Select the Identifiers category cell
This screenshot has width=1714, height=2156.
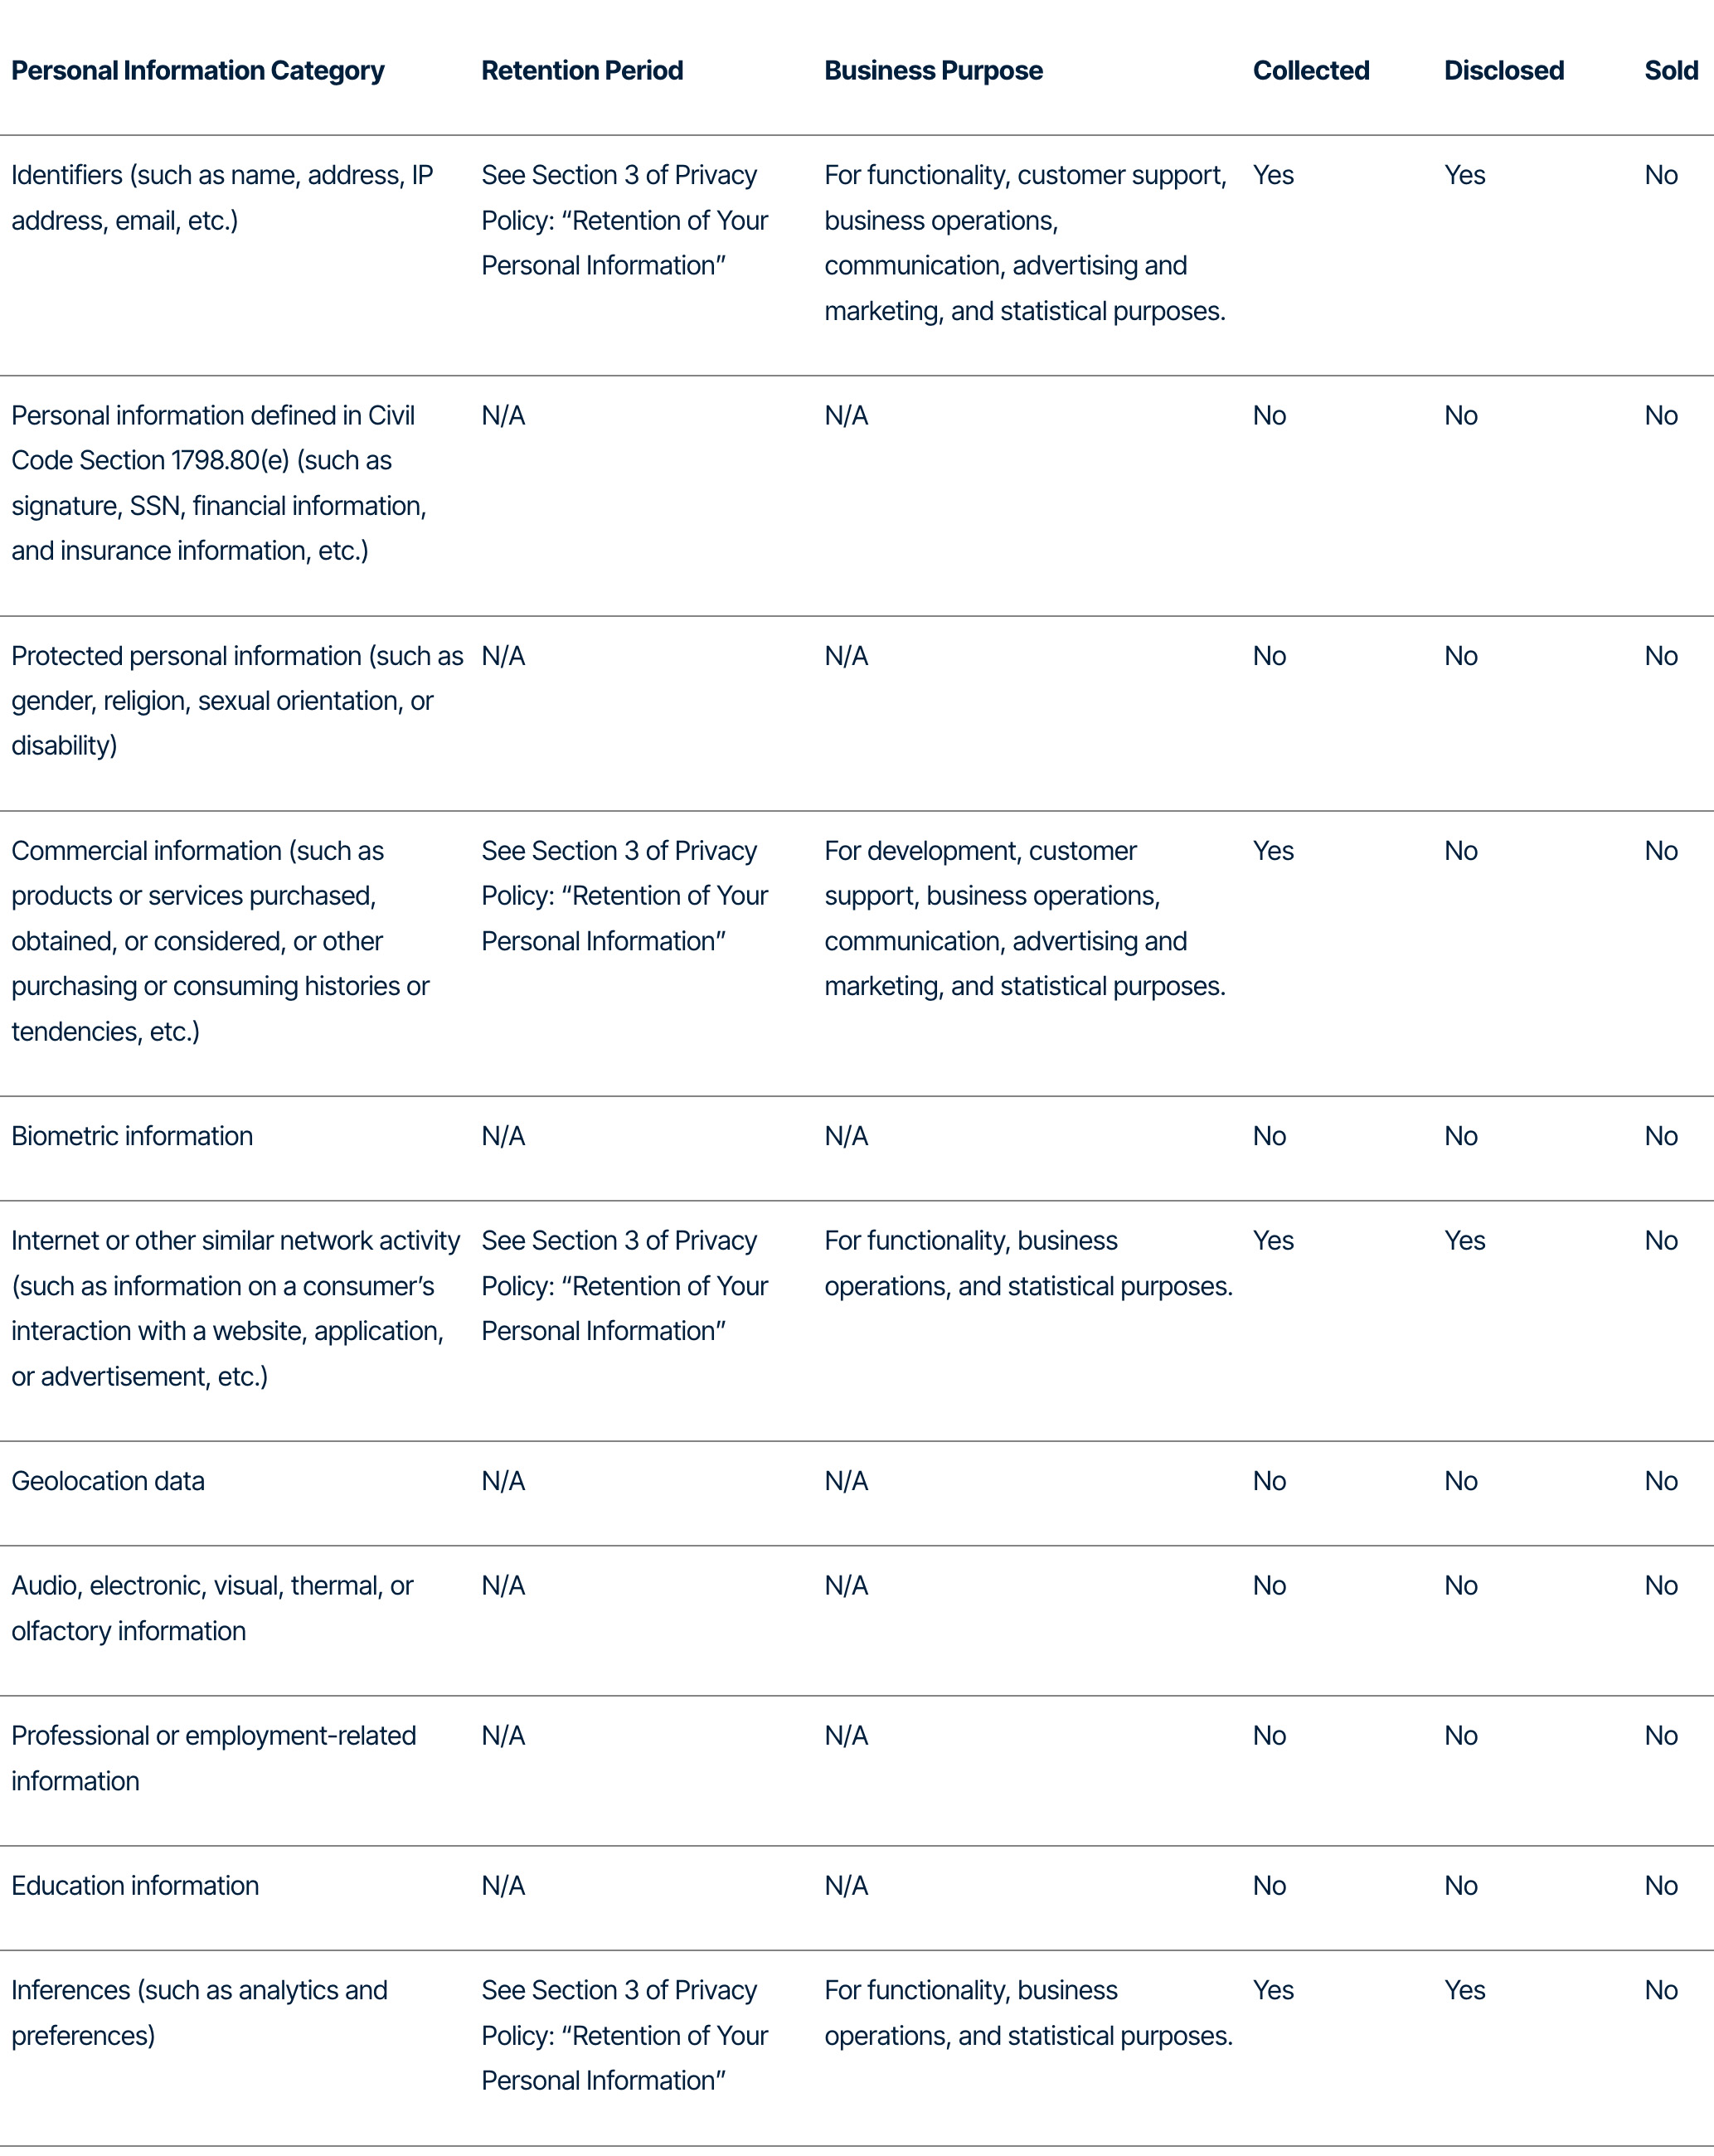[222, 197]
